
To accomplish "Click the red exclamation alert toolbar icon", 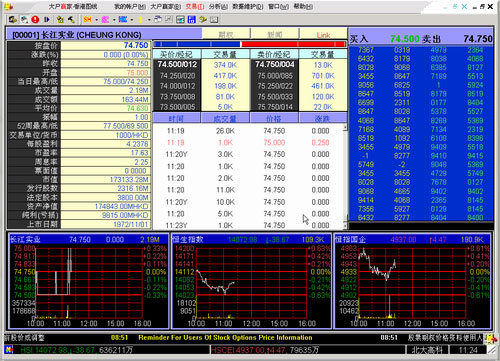I will [35, 20].
